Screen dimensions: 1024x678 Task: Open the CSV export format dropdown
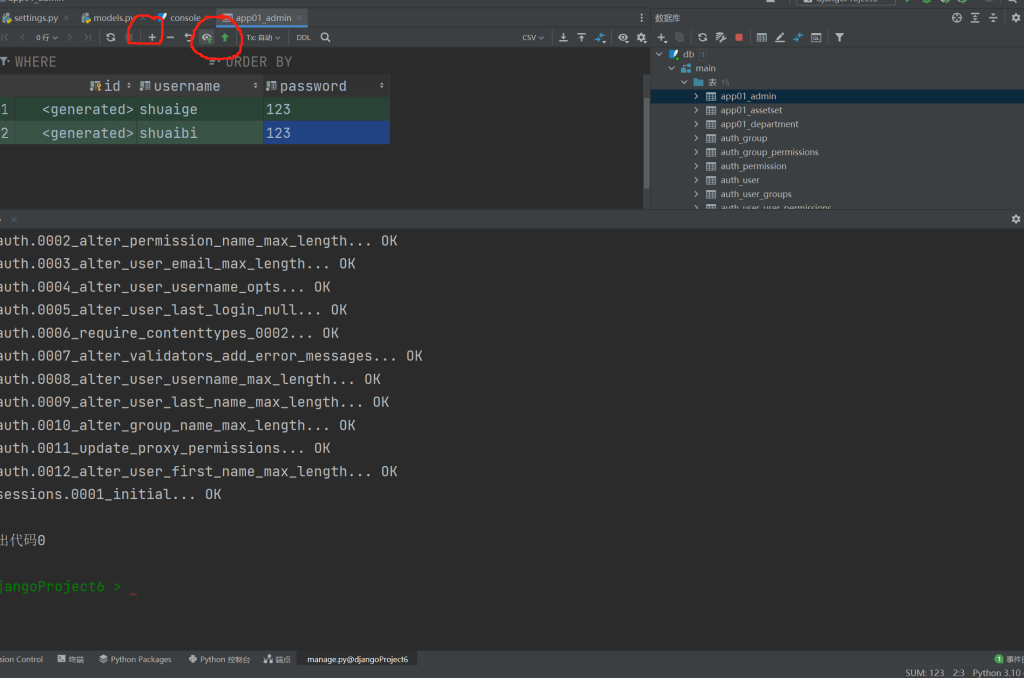pos(533,37)
